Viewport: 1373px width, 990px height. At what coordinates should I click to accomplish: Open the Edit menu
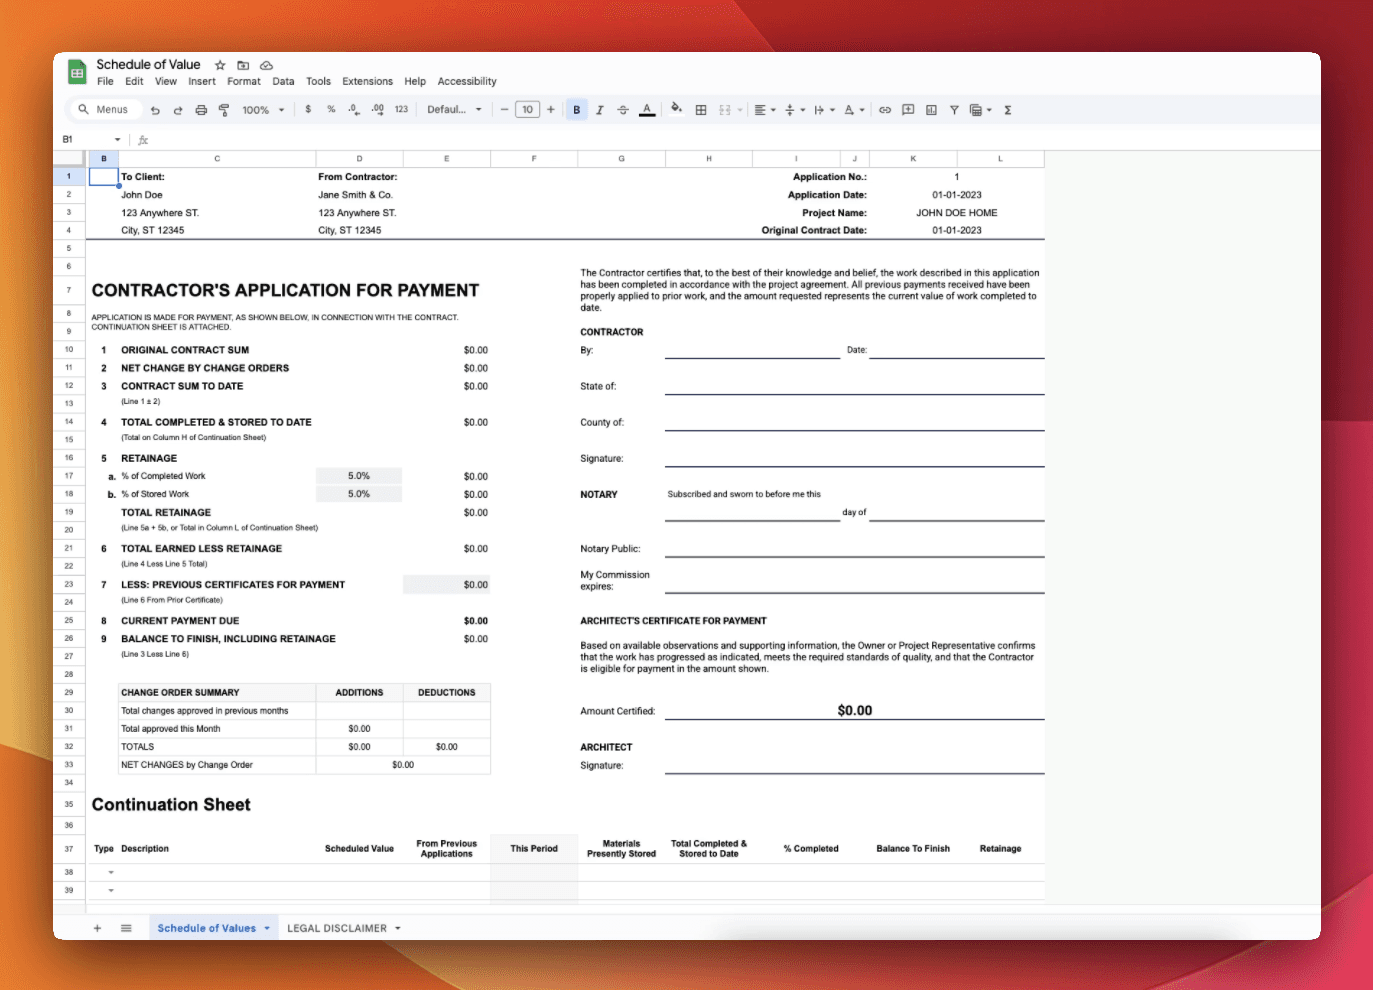coord(134,81)
